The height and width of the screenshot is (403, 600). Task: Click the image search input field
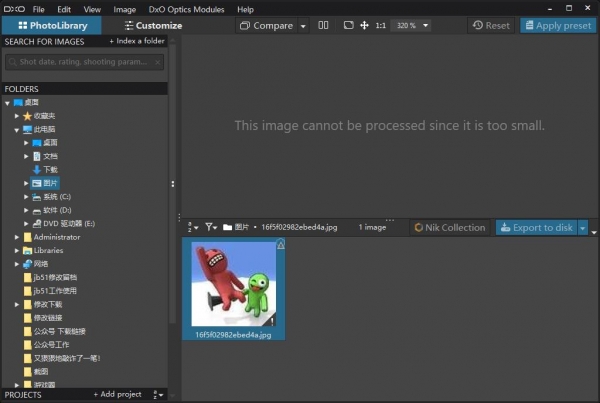coord(85,62)
